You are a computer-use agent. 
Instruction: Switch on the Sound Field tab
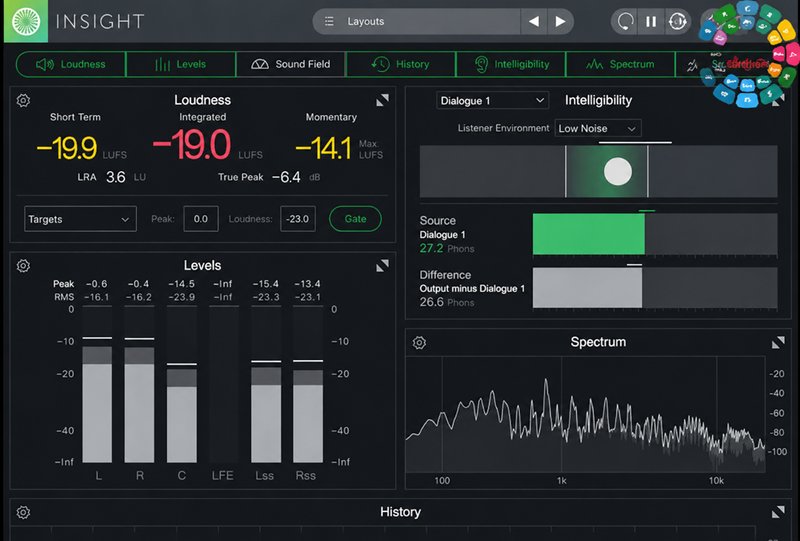pos(291,64)
